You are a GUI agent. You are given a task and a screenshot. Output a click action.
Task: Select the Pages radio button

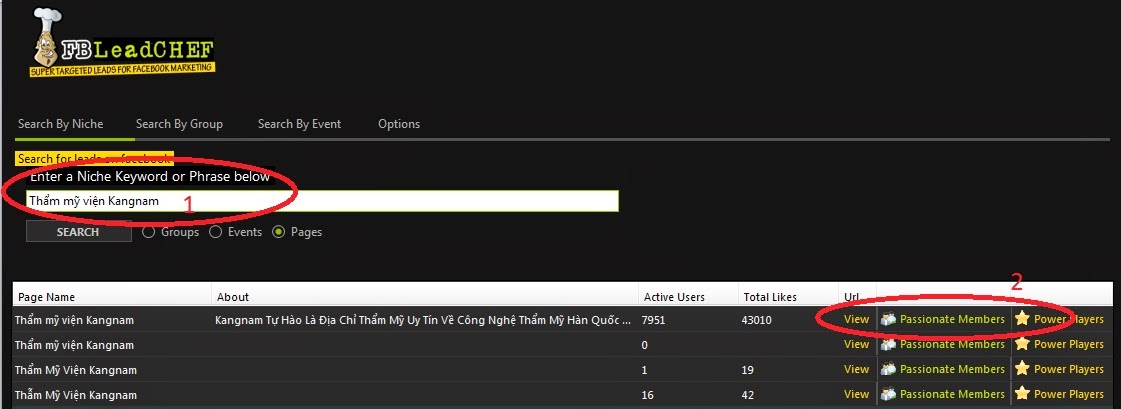279,232
